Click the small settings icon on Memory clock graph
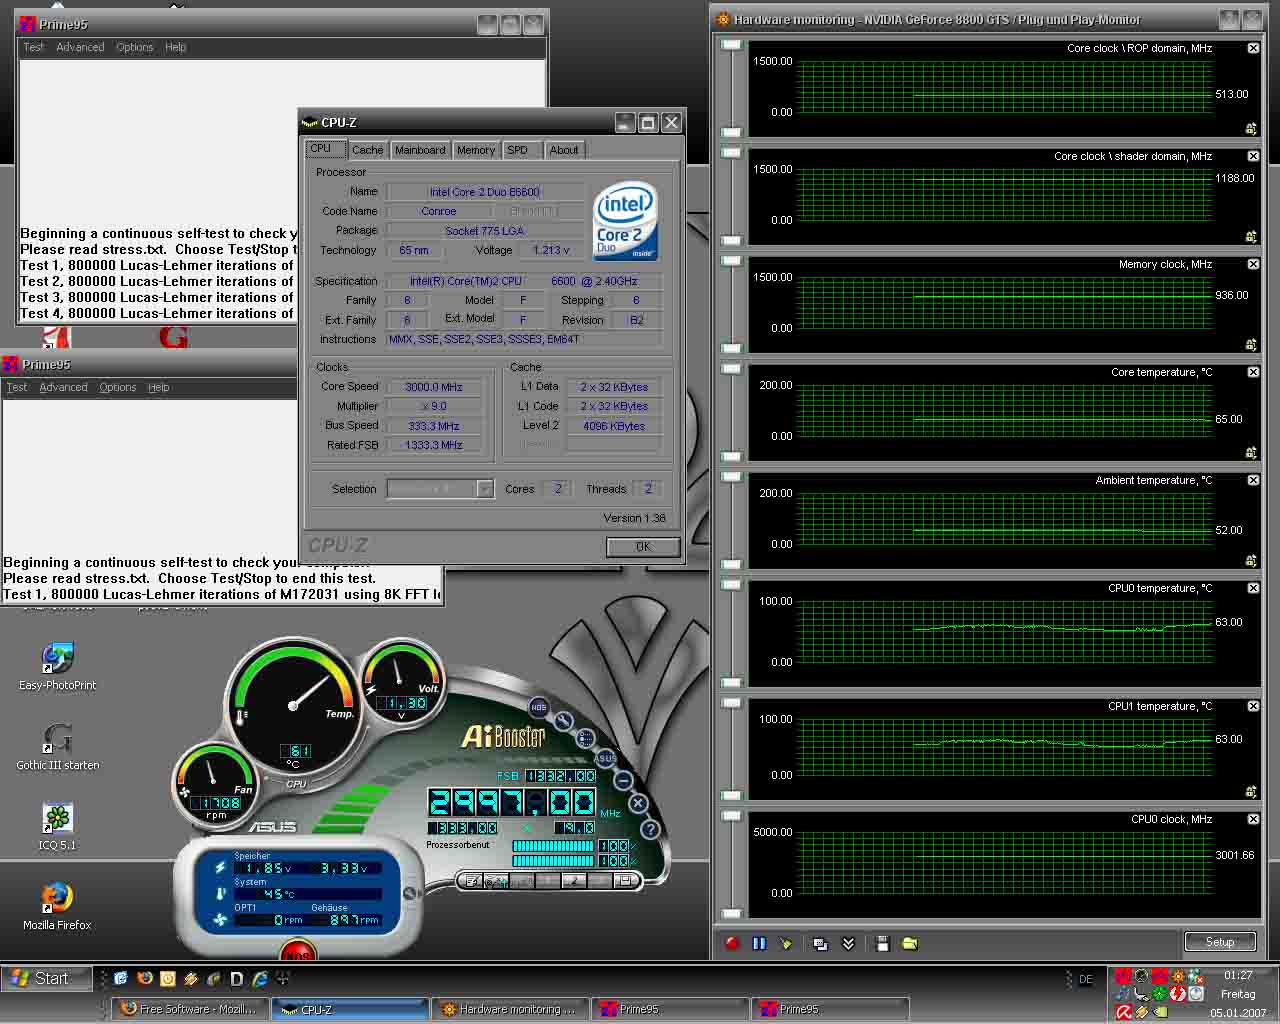 [1251, 345]
